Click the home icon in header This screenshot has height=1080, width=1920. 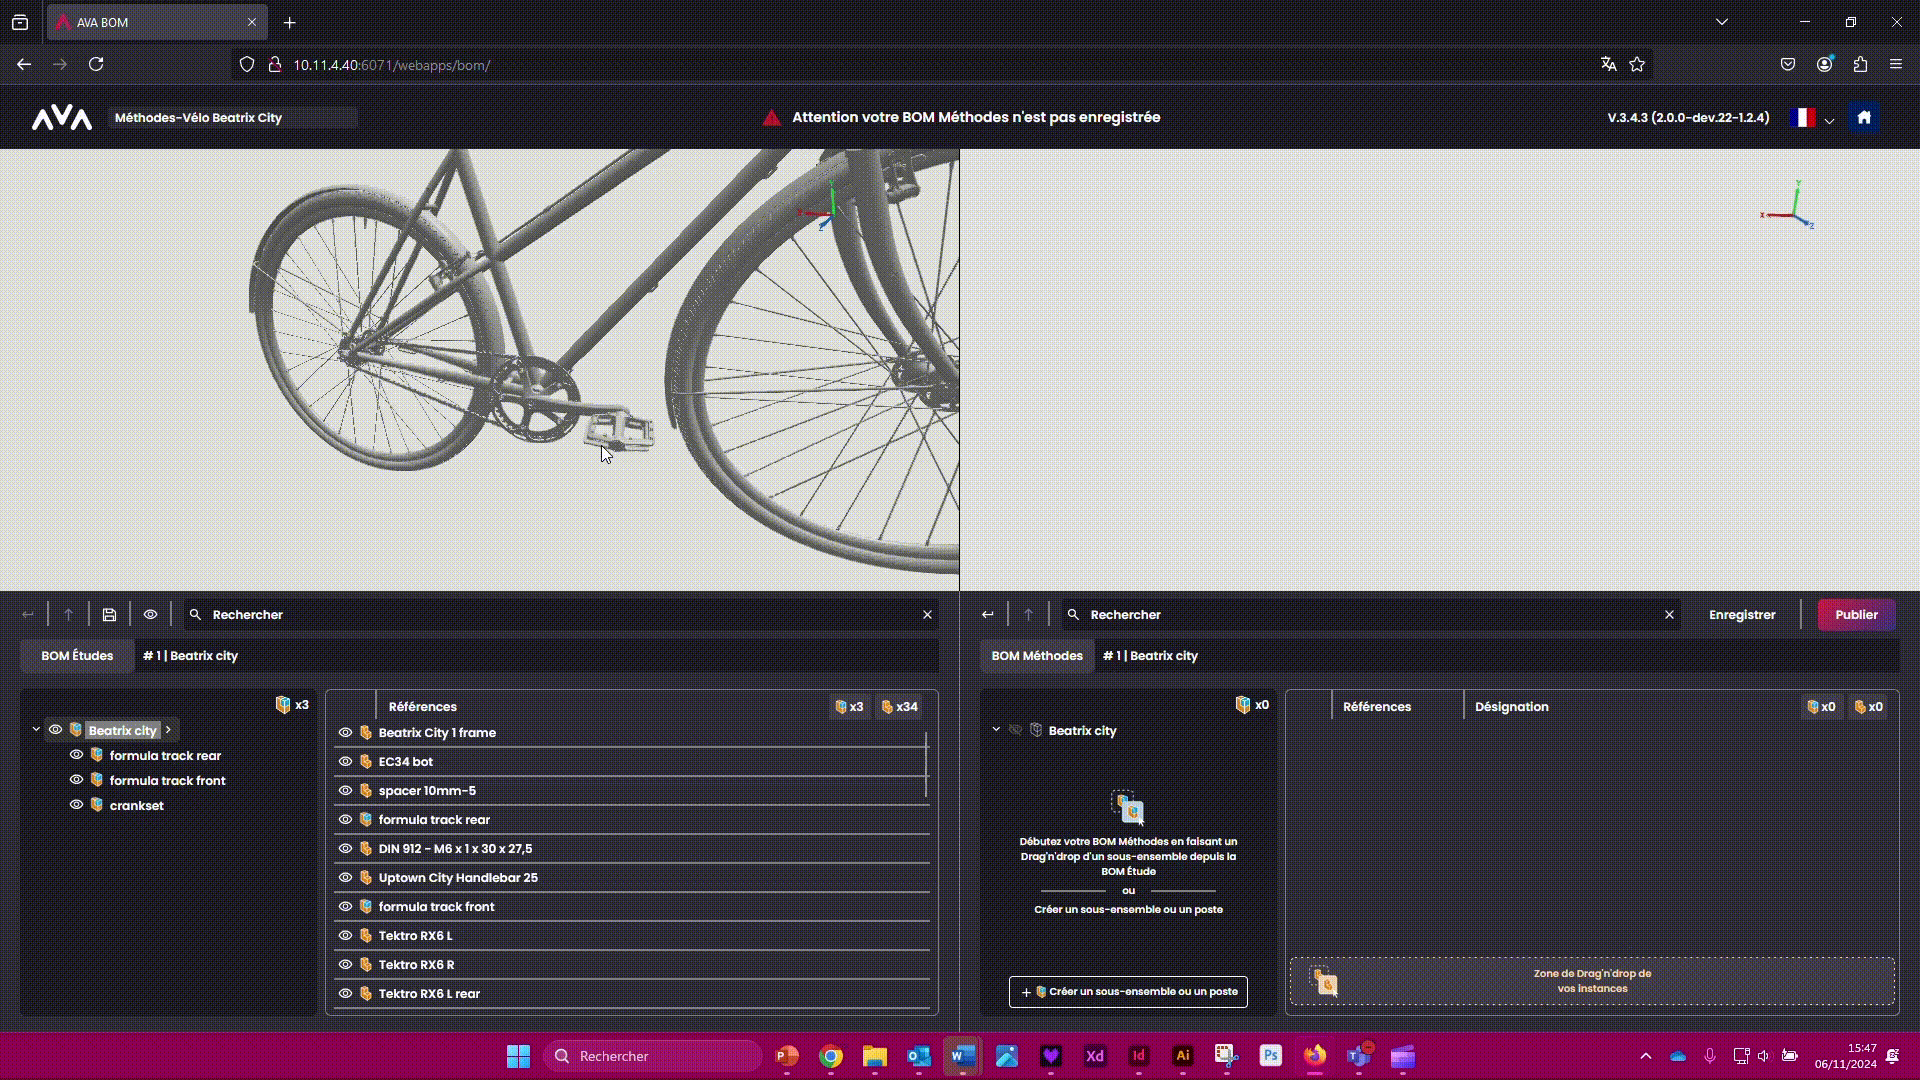[x=1863, y=117]
